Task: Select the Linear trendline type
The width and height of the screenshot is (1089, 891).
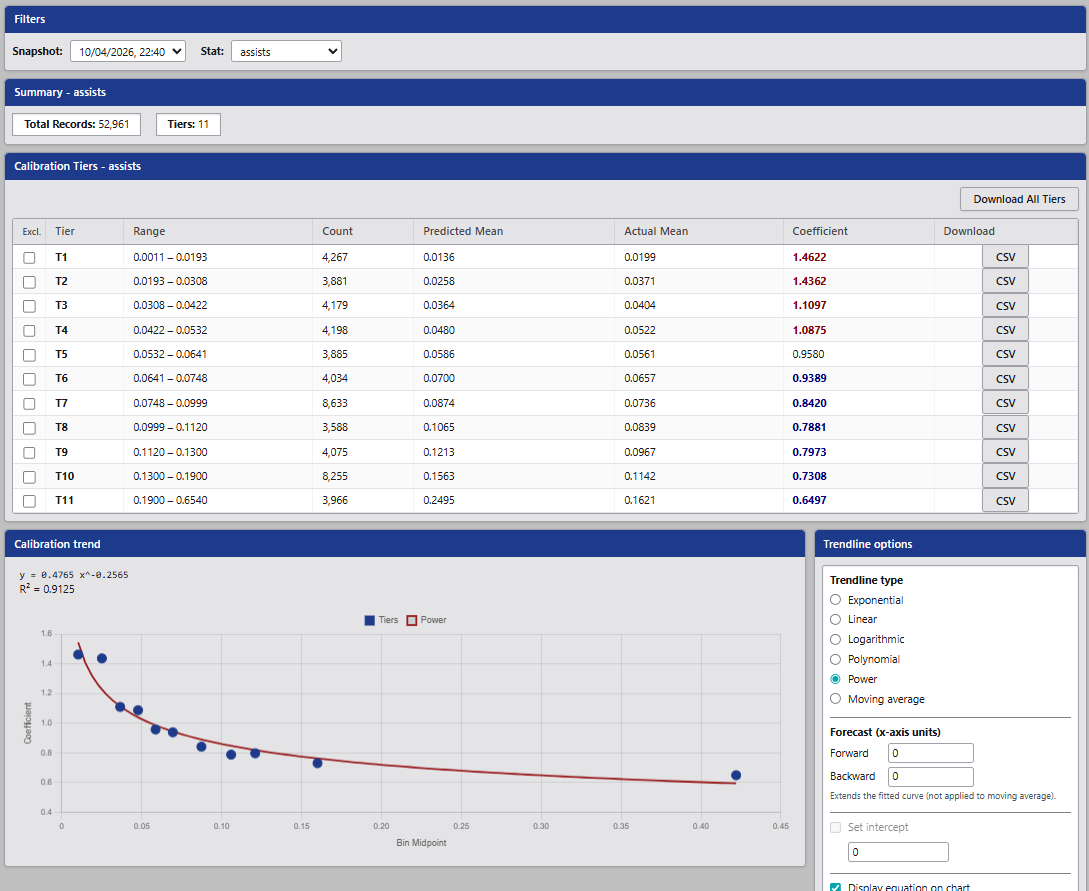Action: pyautogui.click(x=836, y=619)
